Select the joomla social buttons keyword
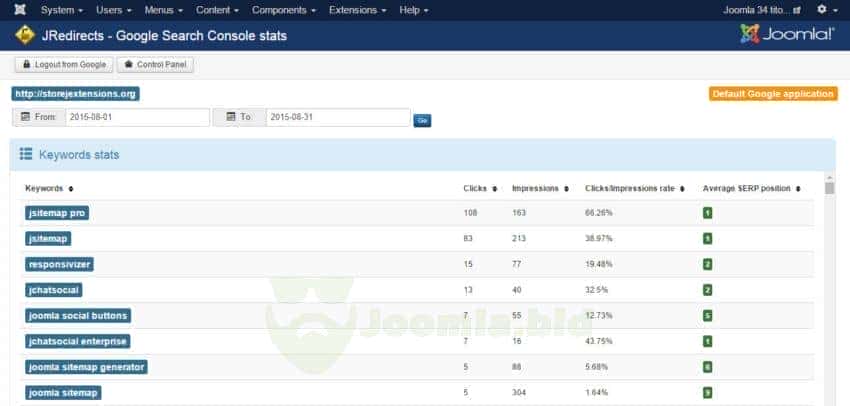The height and width of the screenshot is (406, 850). [x=78, y=315]
